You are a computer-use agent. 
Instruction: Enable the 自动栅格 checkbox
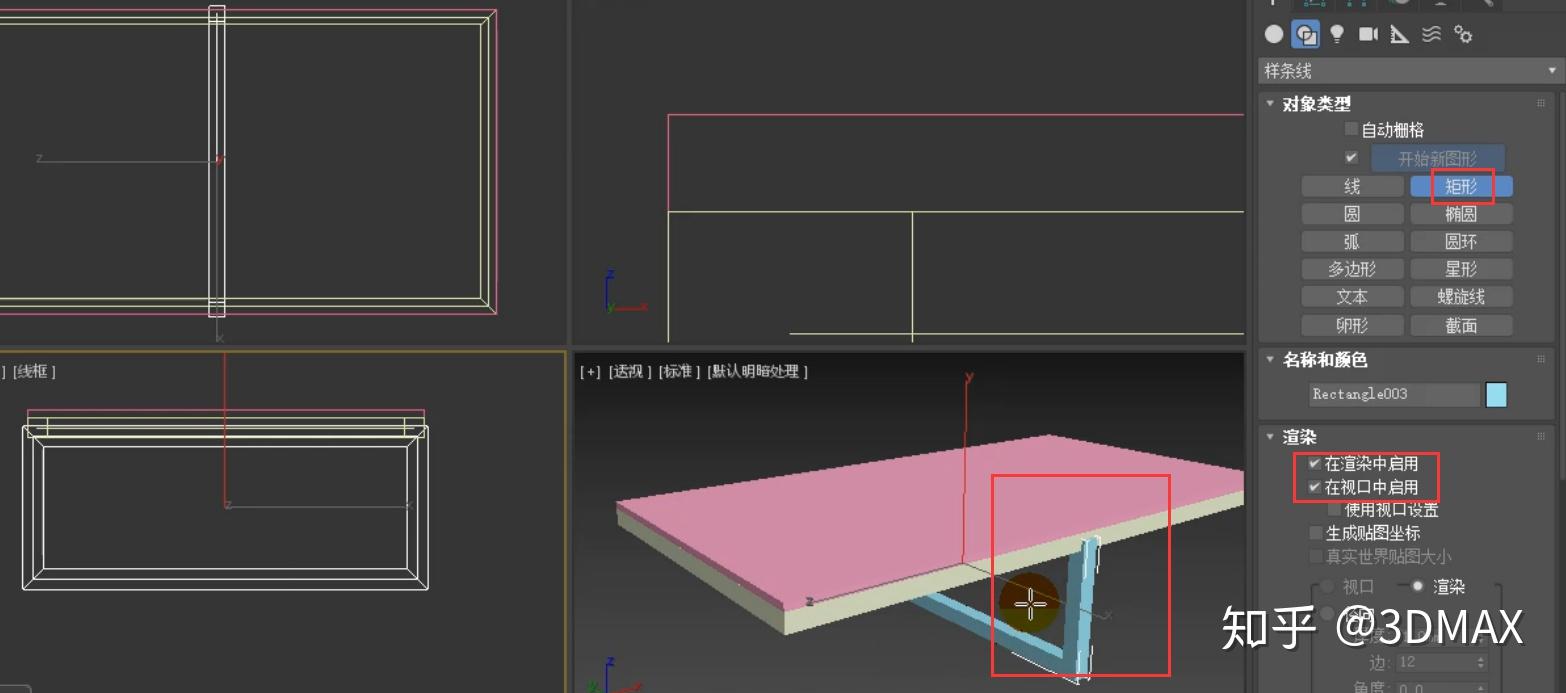[x=1350, y=131]
